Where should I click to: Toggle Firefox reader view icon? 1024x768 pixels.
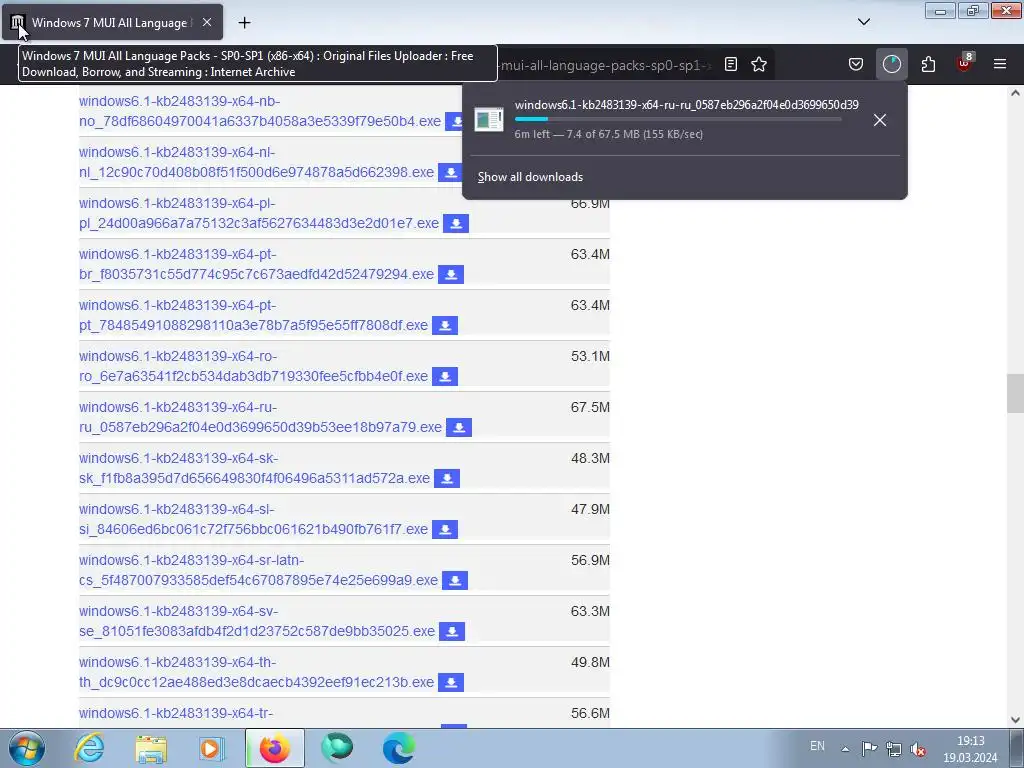(731, 64)
